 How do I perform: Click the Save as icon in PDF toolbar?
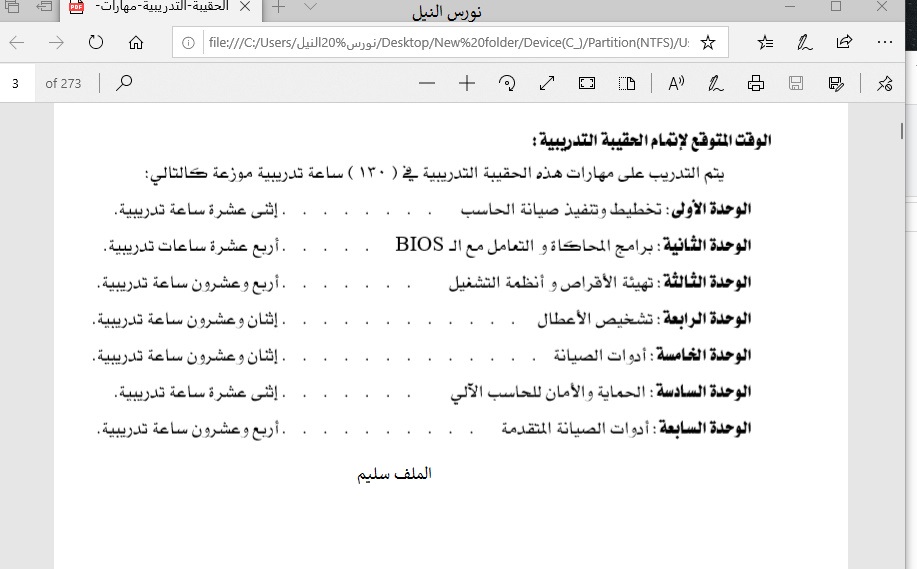point(836,84)
